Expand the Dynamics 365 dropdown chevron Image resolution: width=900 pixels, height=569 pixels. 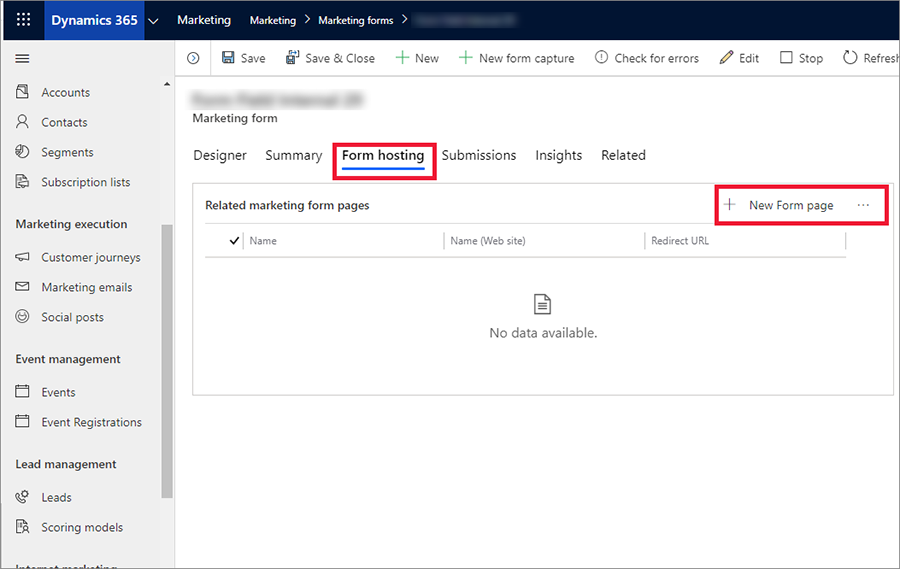pos(153,21)
